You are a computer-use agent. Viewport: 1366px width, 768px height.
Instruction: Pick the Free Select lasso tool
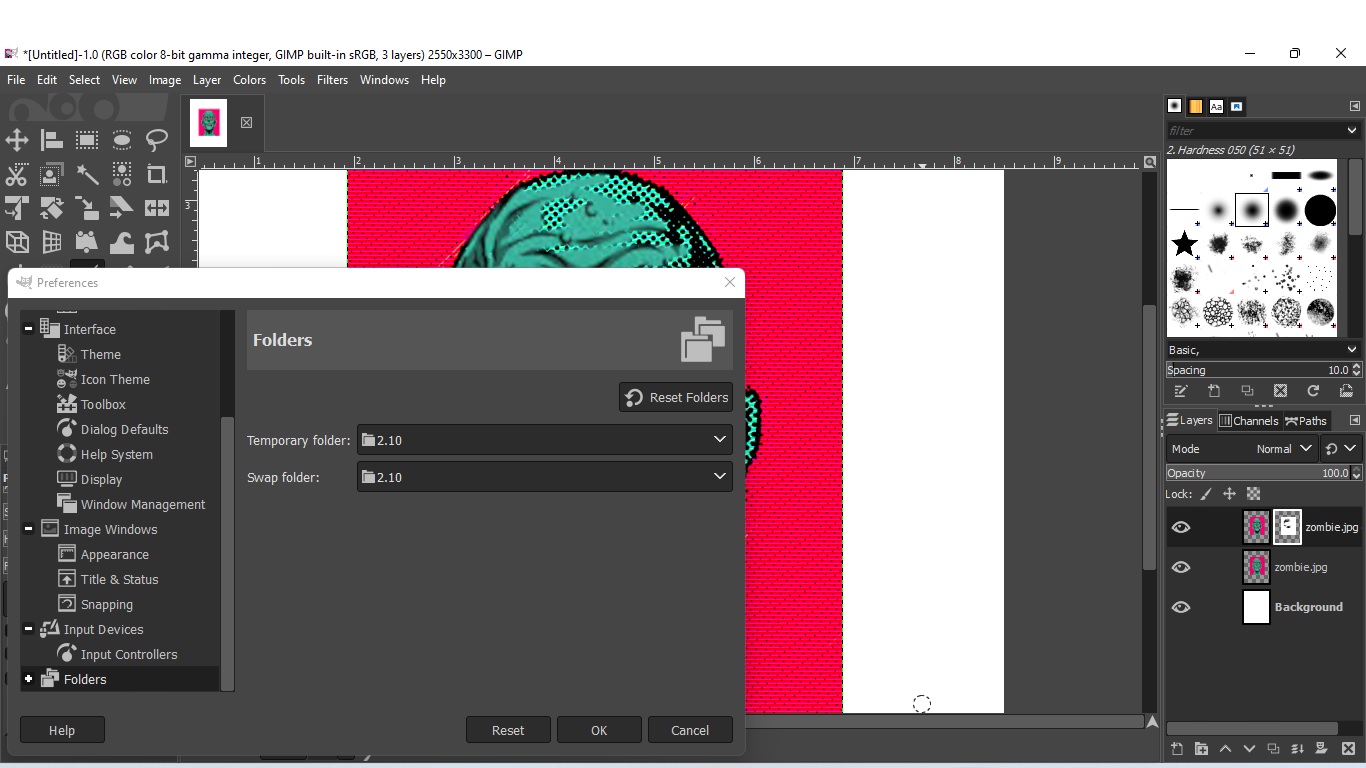(x=157, y=140)
